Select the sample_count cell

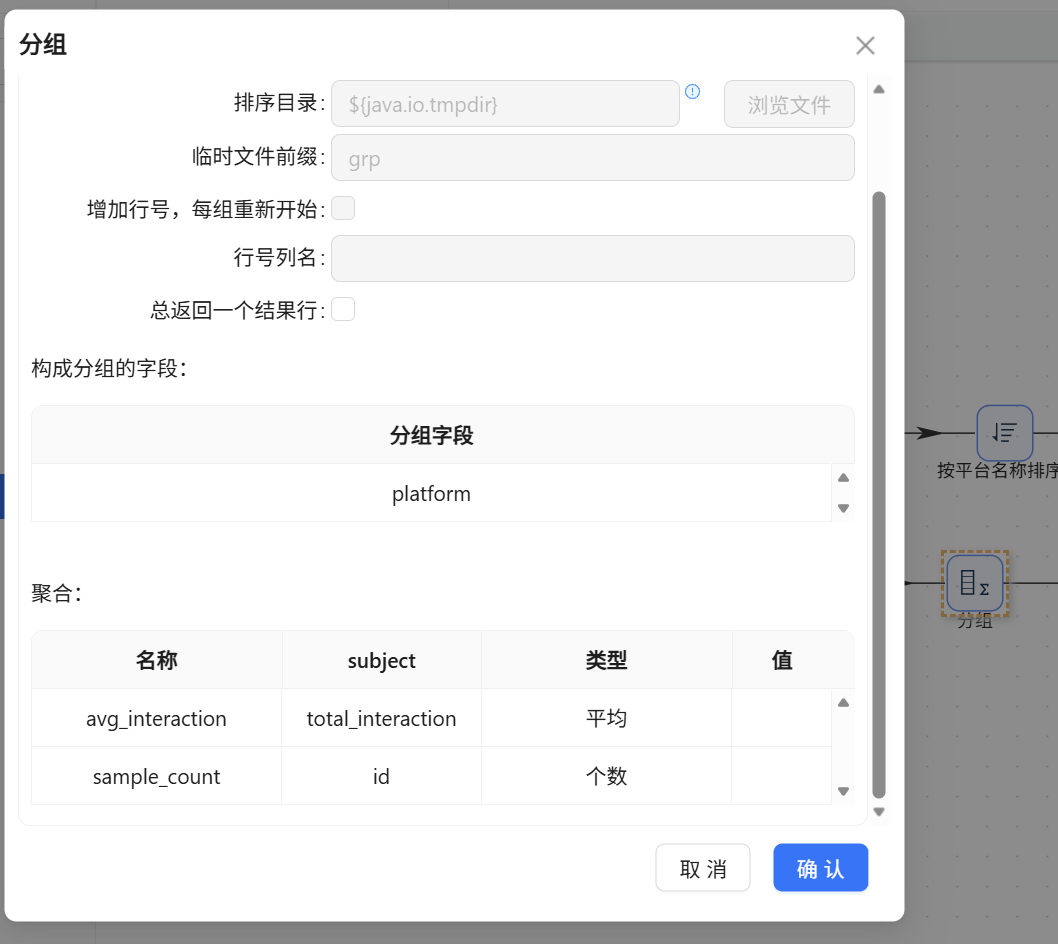pyautogui.click(x=157, y=776)
